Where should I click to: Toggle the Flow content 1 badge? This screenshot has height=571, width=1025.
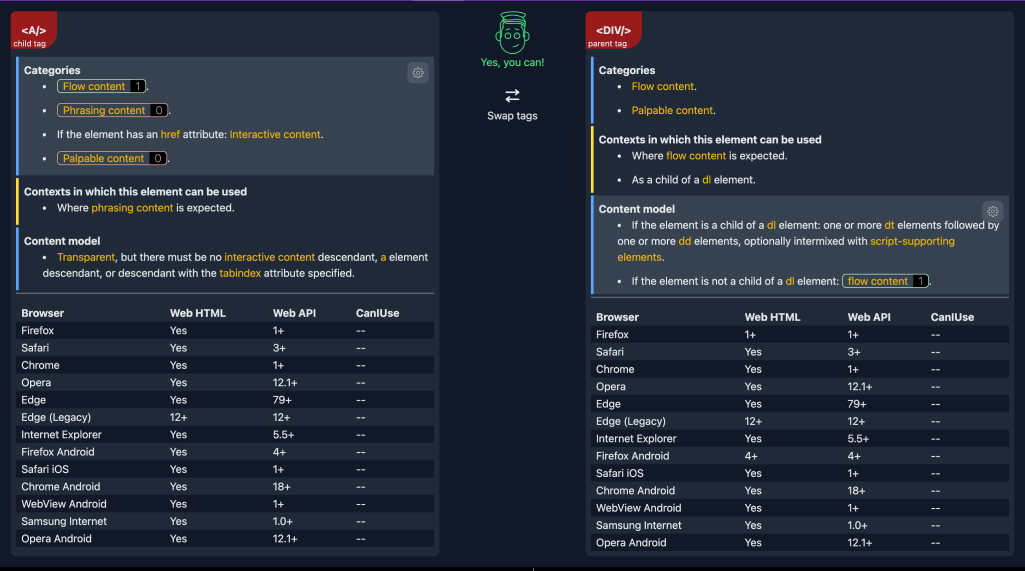[x=102, y=87]
